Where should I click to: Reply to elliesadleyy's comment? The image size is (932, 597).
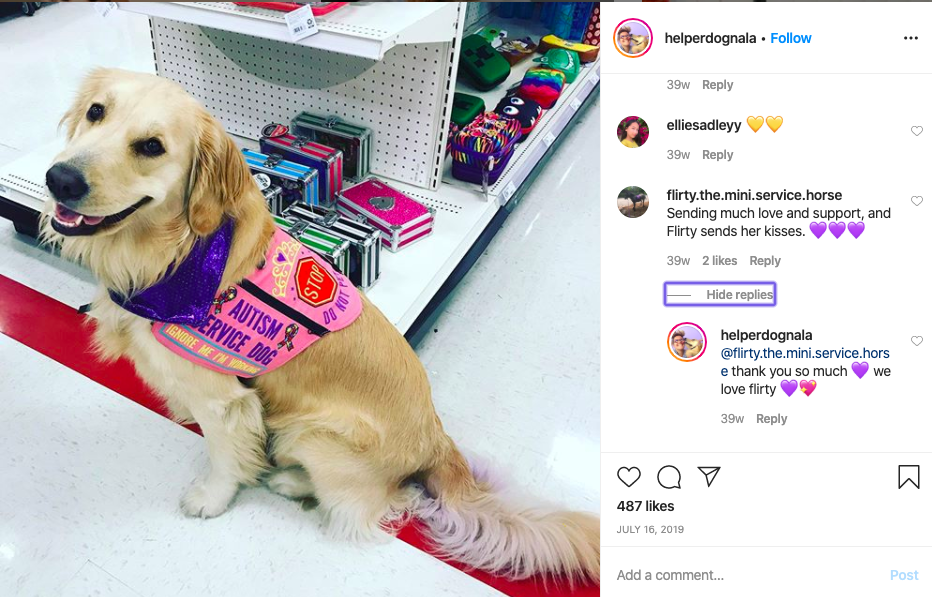coord(717,155)
